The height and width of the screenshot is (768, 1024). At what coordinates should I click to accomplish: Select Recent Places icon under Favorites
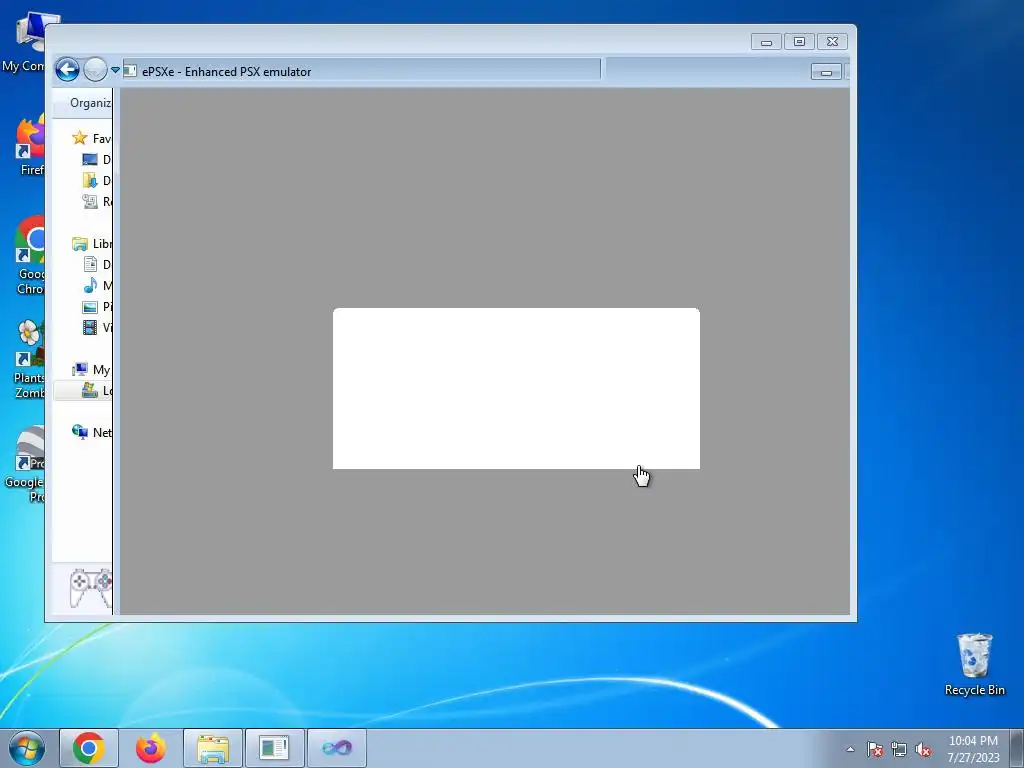pos(90,201)
